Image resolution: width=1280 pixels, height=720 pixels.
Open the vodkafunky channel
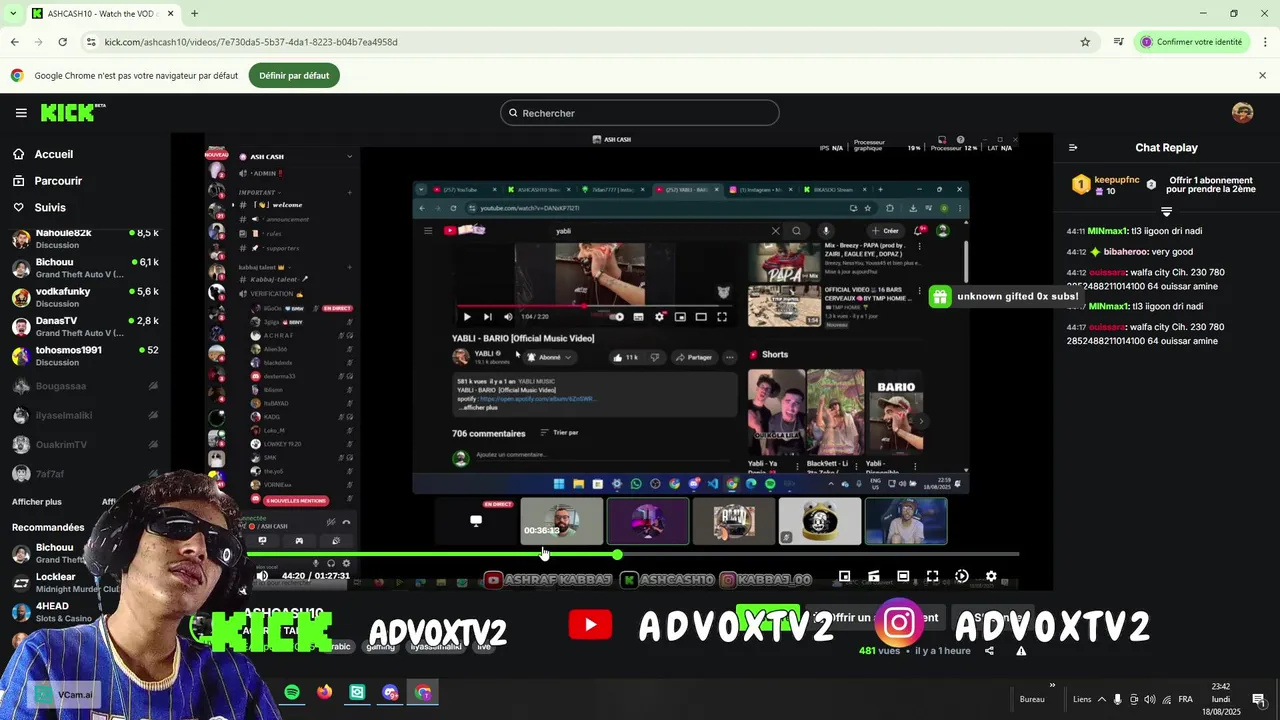(85, 297)
